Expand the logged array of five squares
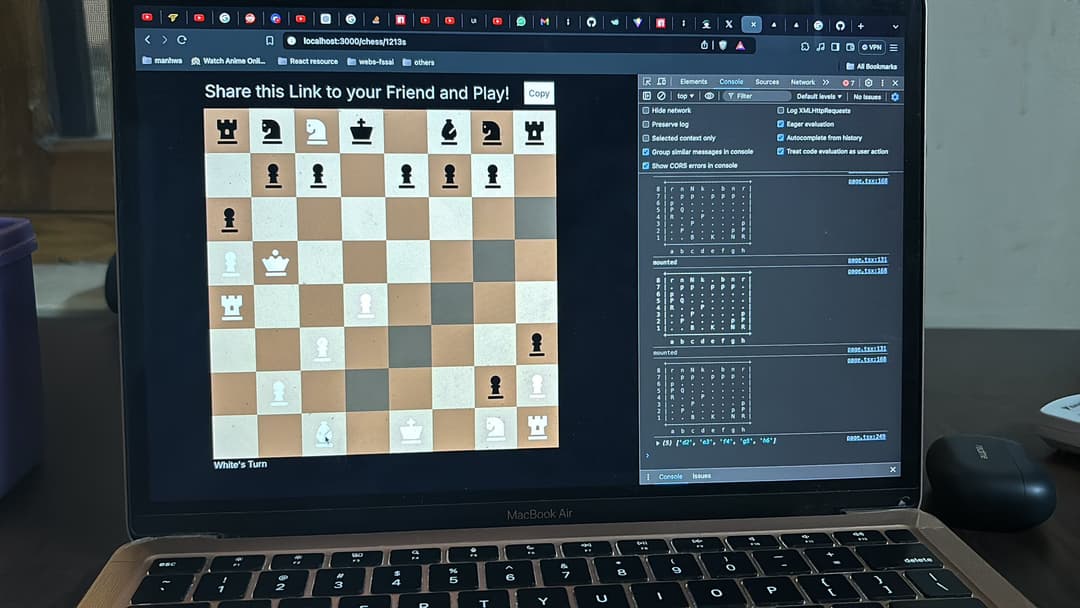Image resolution: width=1080 pixels, height=608 pixels. 657,441
